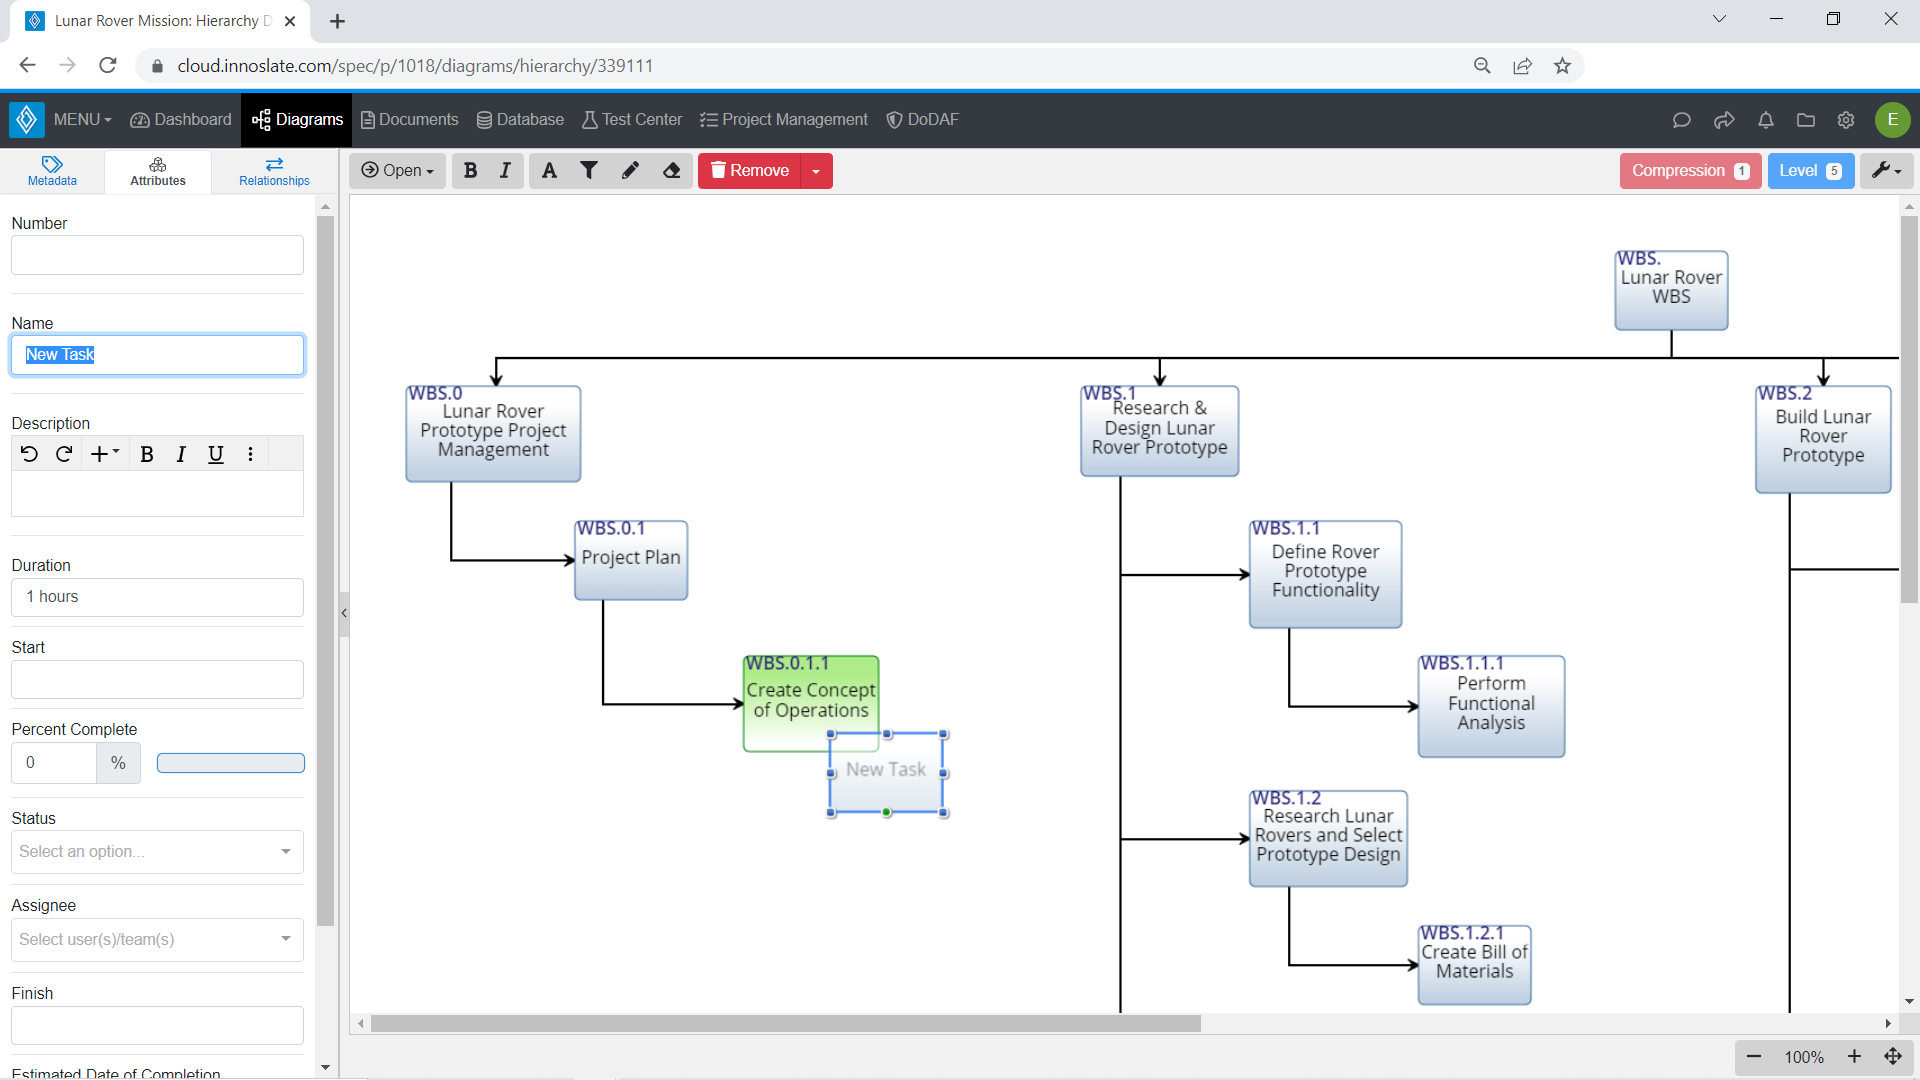Open Project Management from navigation
Screen dimensions: 1920x1080
coord(784,120)
